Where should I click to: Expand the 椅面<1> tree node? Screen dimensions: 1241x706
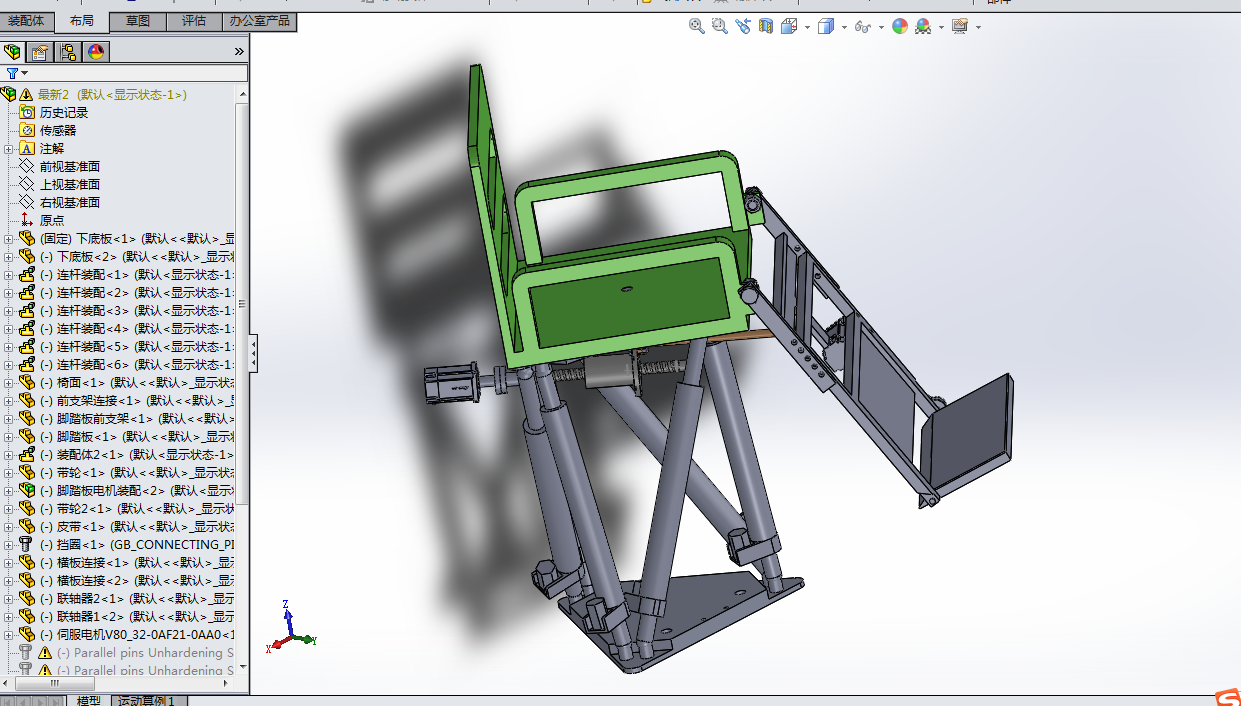point(9,383)
